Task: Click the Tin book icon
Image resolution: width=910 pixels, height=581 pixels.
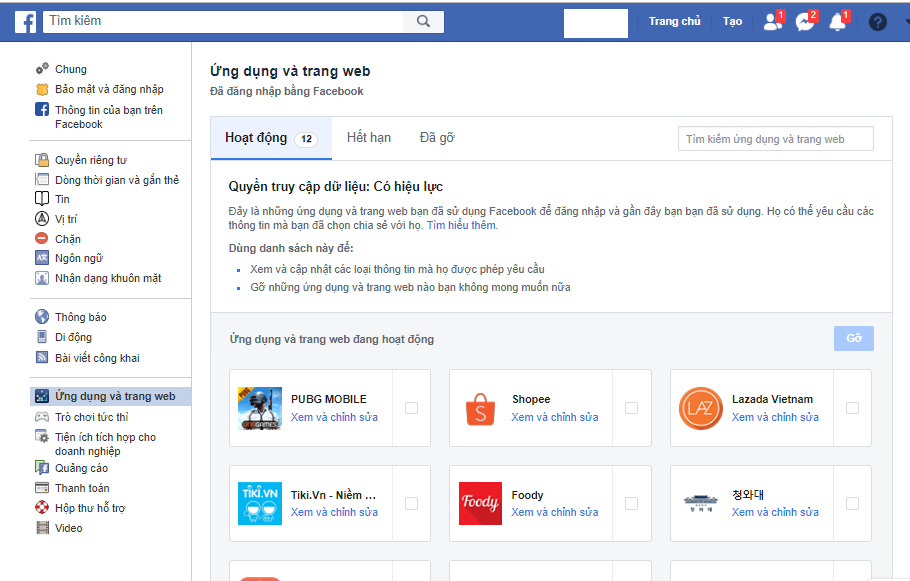Action: [42, 199]
